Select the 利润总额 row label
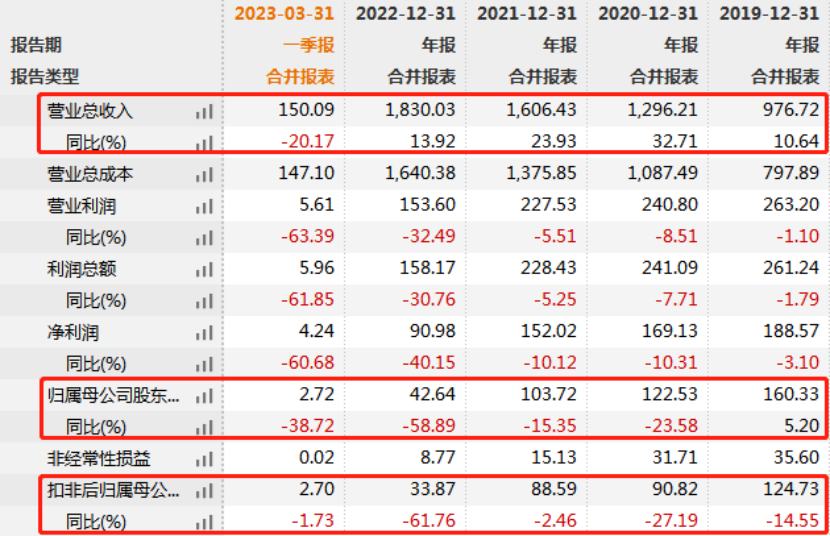 (x=82, y=269)
